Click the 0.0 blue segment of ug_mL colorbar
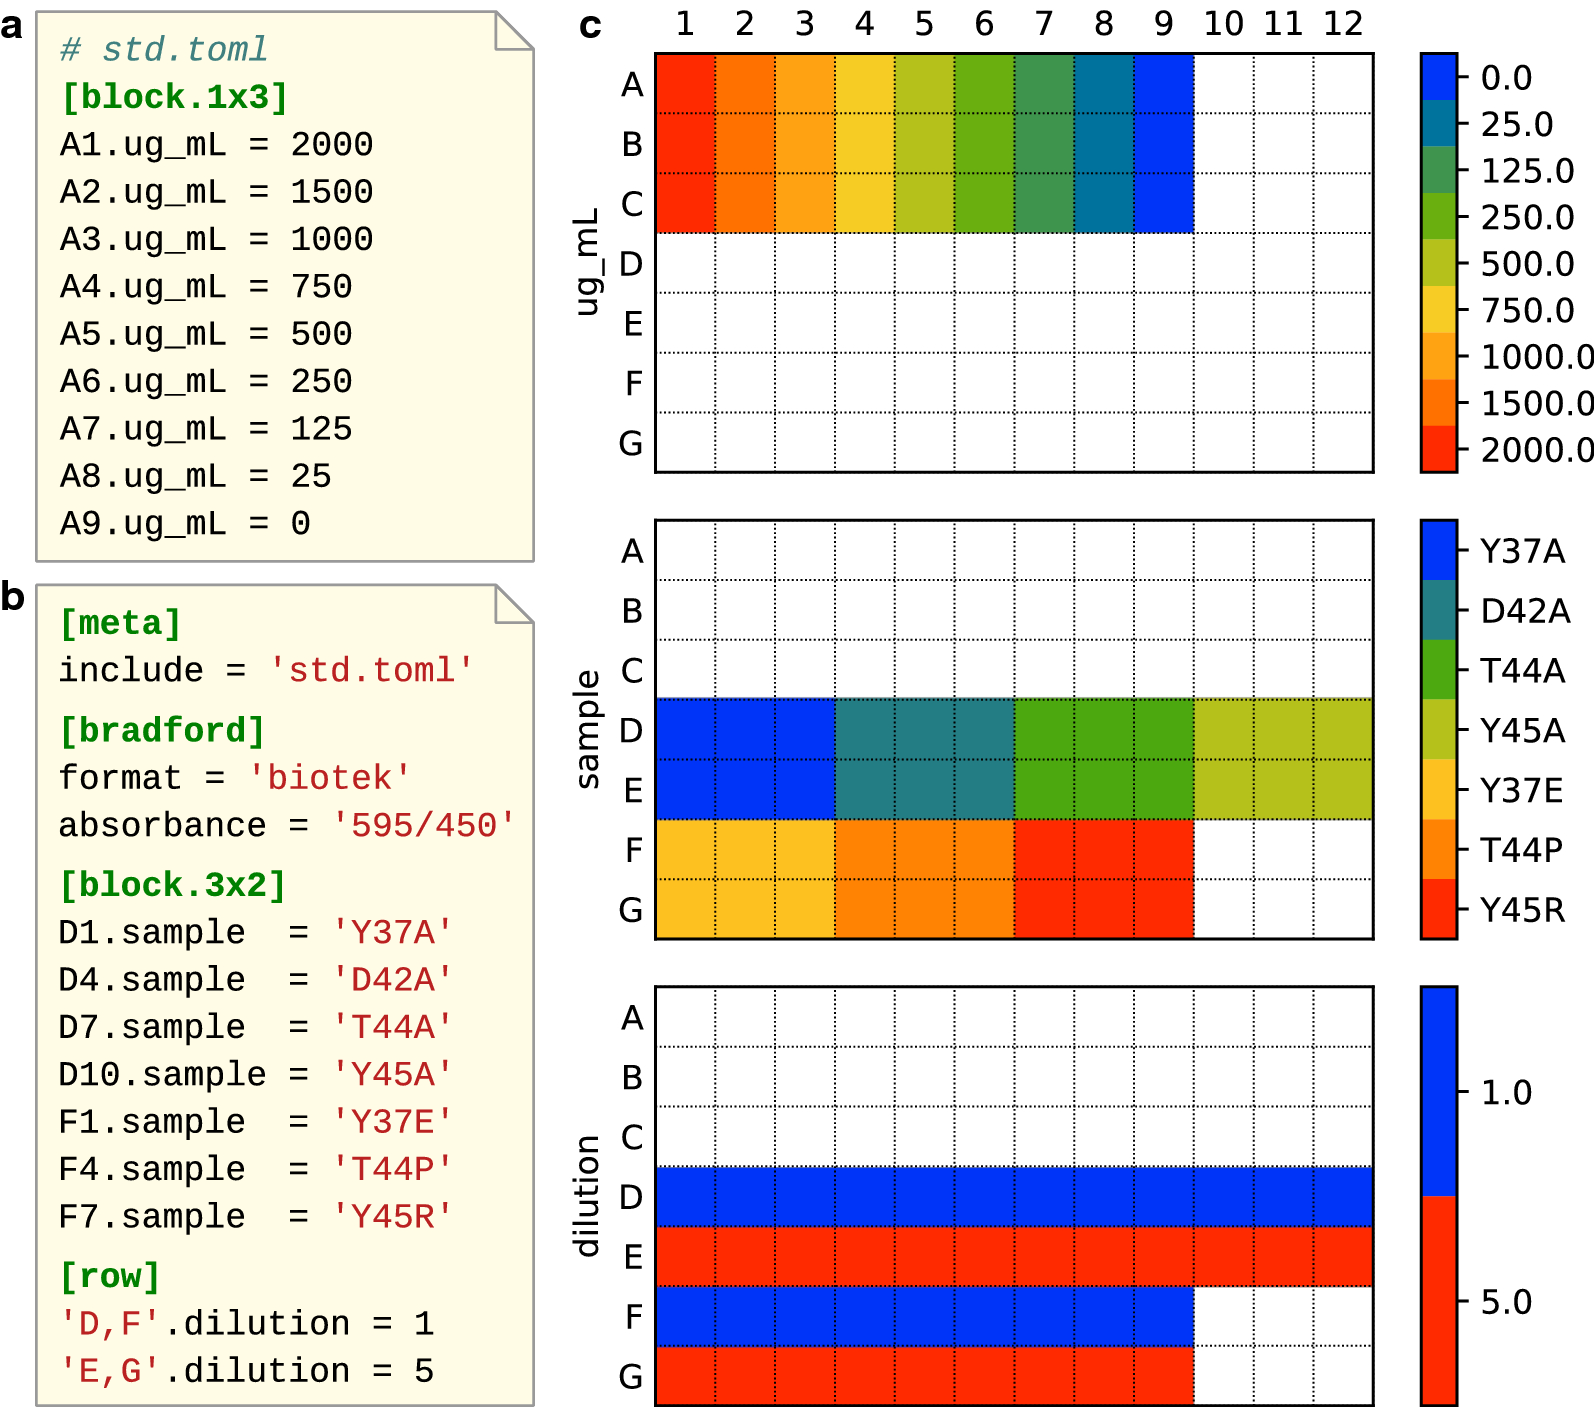Image resolution: width=1594 pixels, height=1407 pixels. point(1439,77)
